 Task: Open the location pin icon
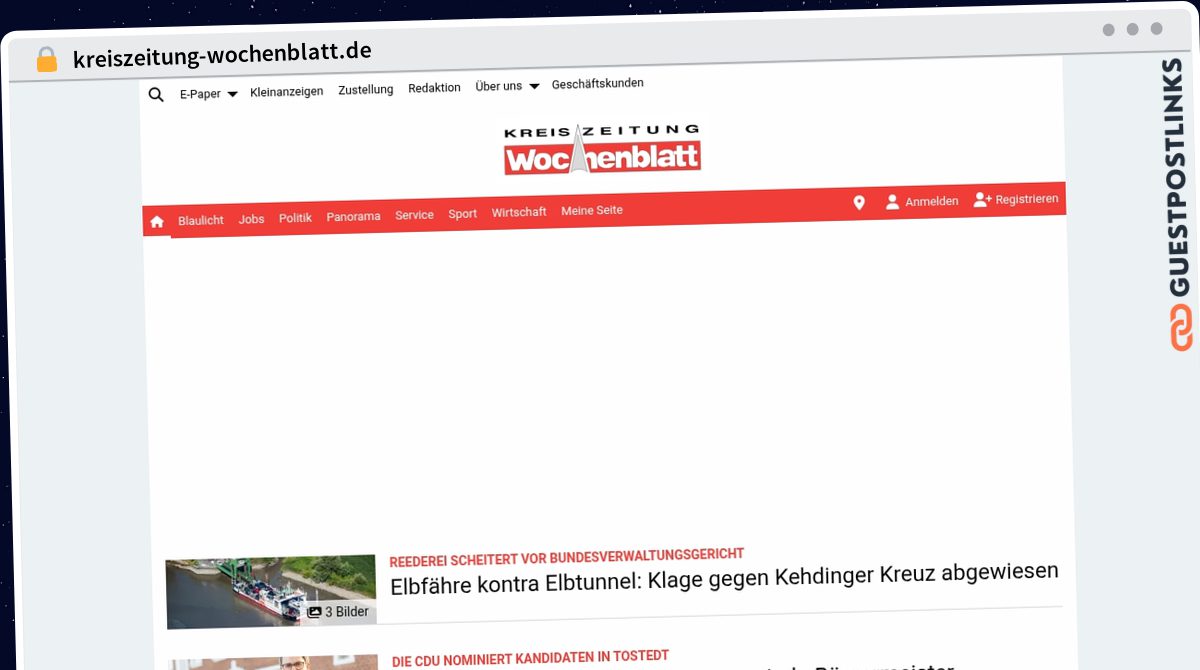(859, 203)
